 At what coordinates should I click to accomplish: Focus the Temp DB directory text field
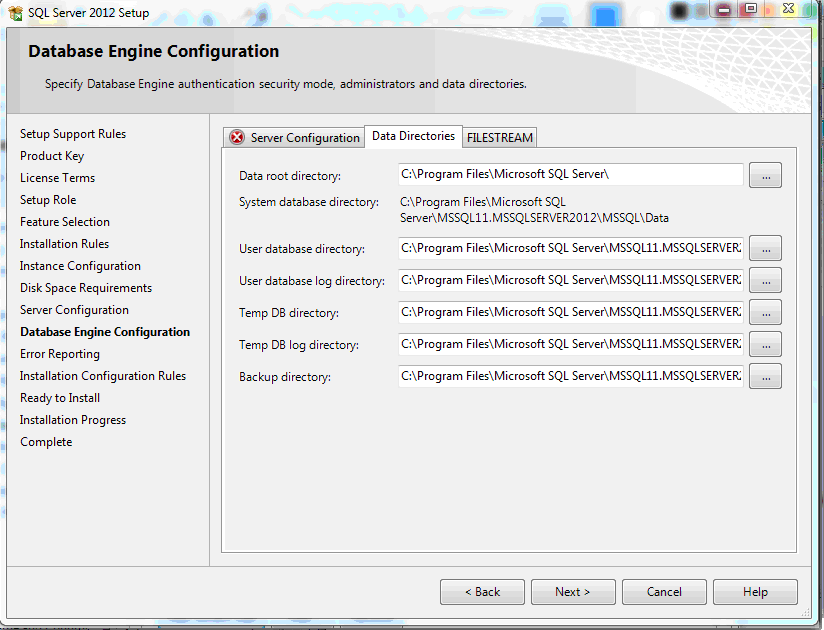570,312
